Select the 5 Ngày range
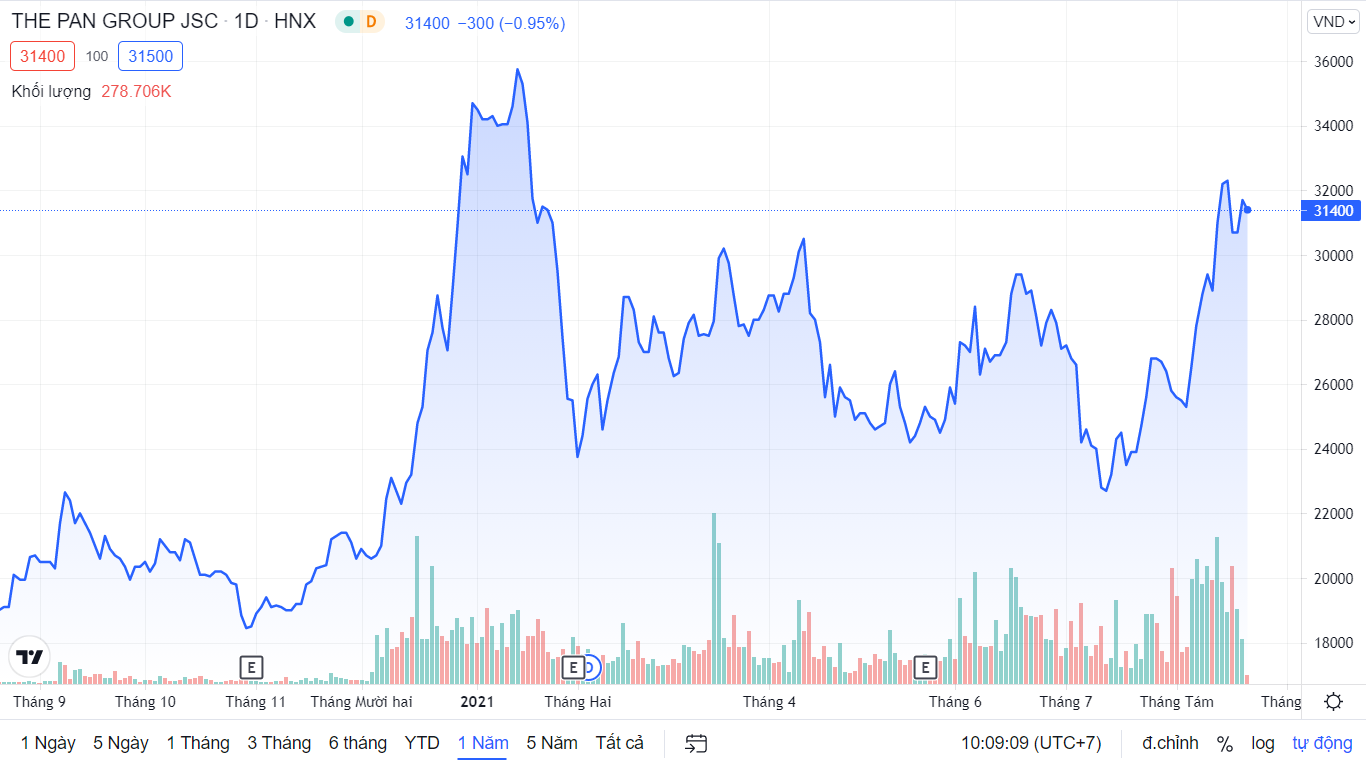This screenshot has width=1366, height=768. [121, 743]
